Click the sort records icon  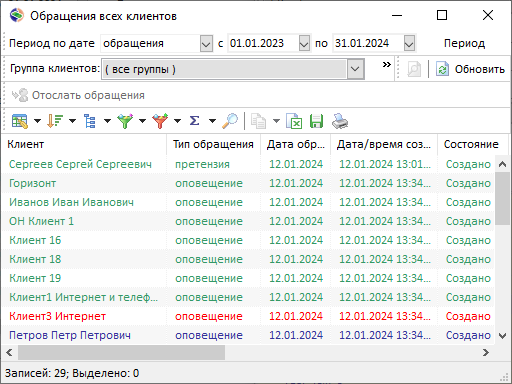pos(55,121)
